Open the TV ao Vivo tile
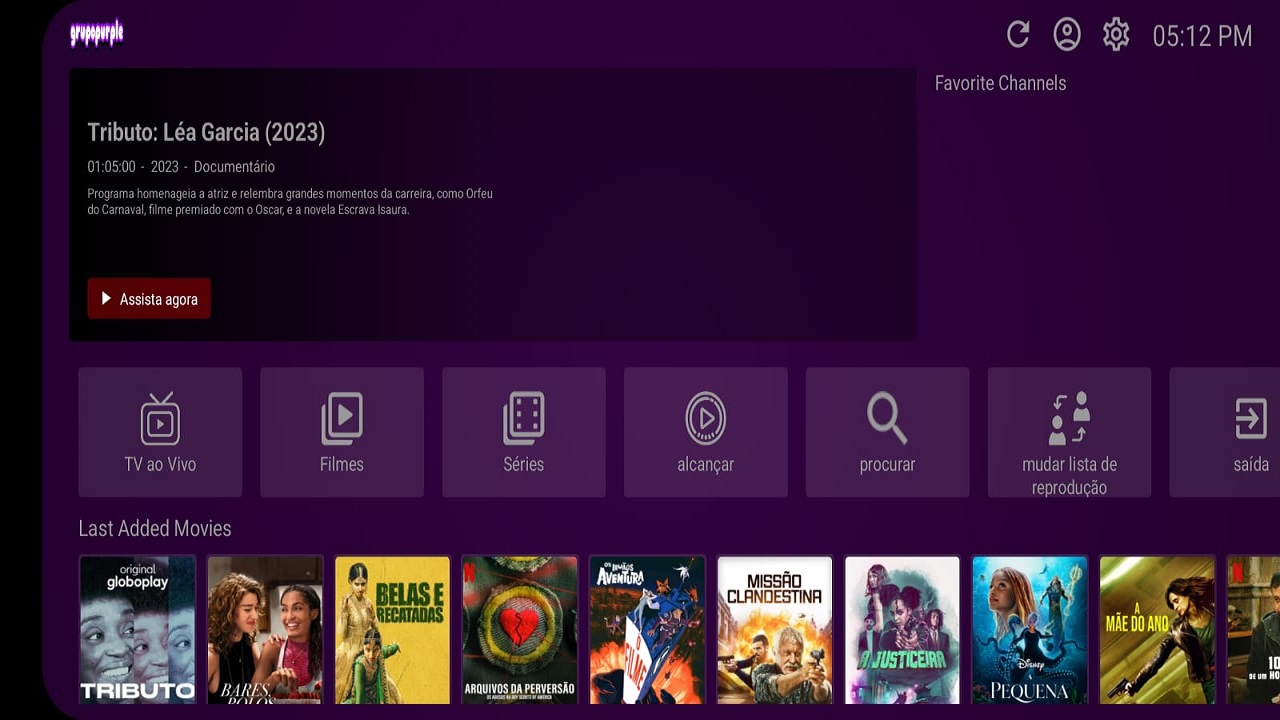This screenshot has height=720, width=1280. pyautogui.click(x=160, y=432)
